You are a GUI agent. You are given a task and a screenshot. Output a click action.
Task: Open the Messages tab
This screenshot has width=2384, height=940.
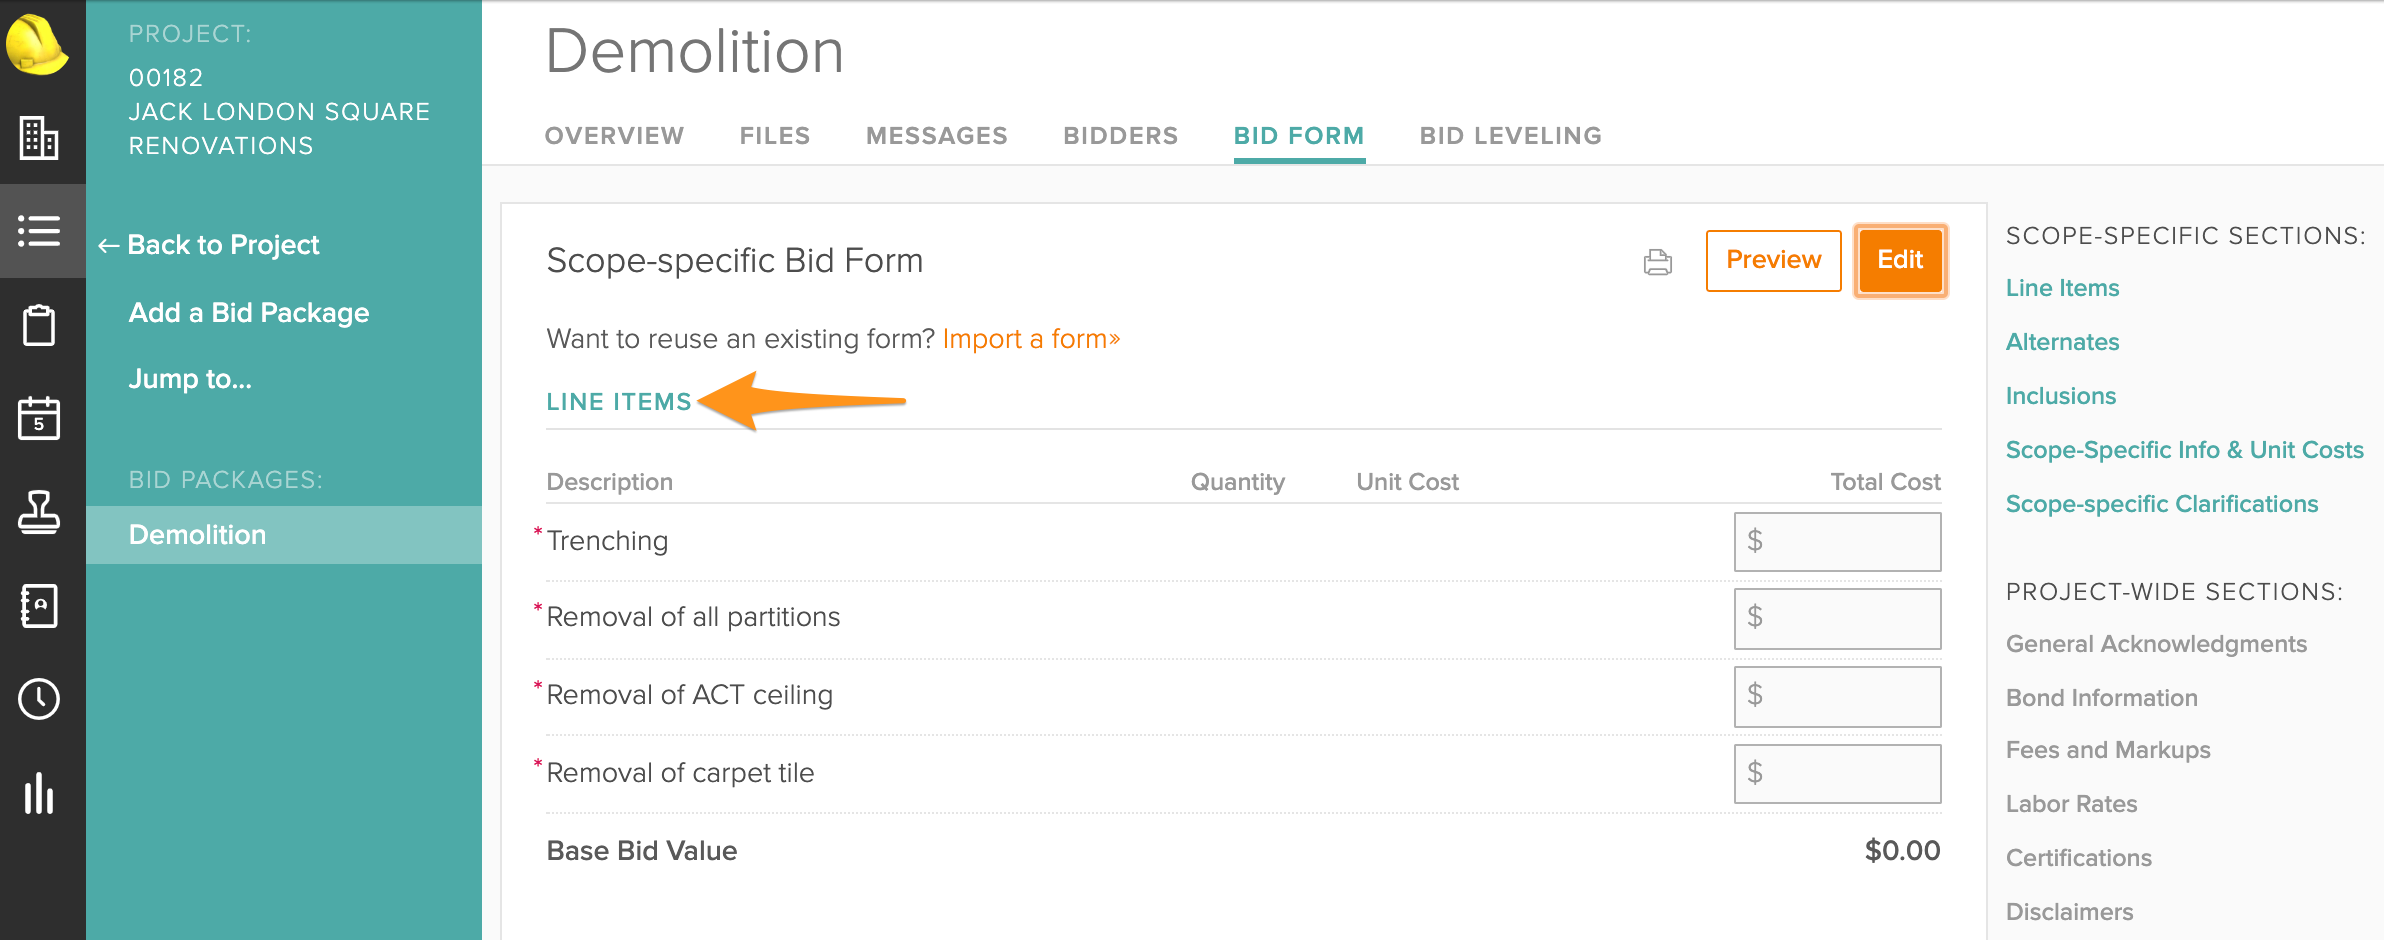coord(937,136)
